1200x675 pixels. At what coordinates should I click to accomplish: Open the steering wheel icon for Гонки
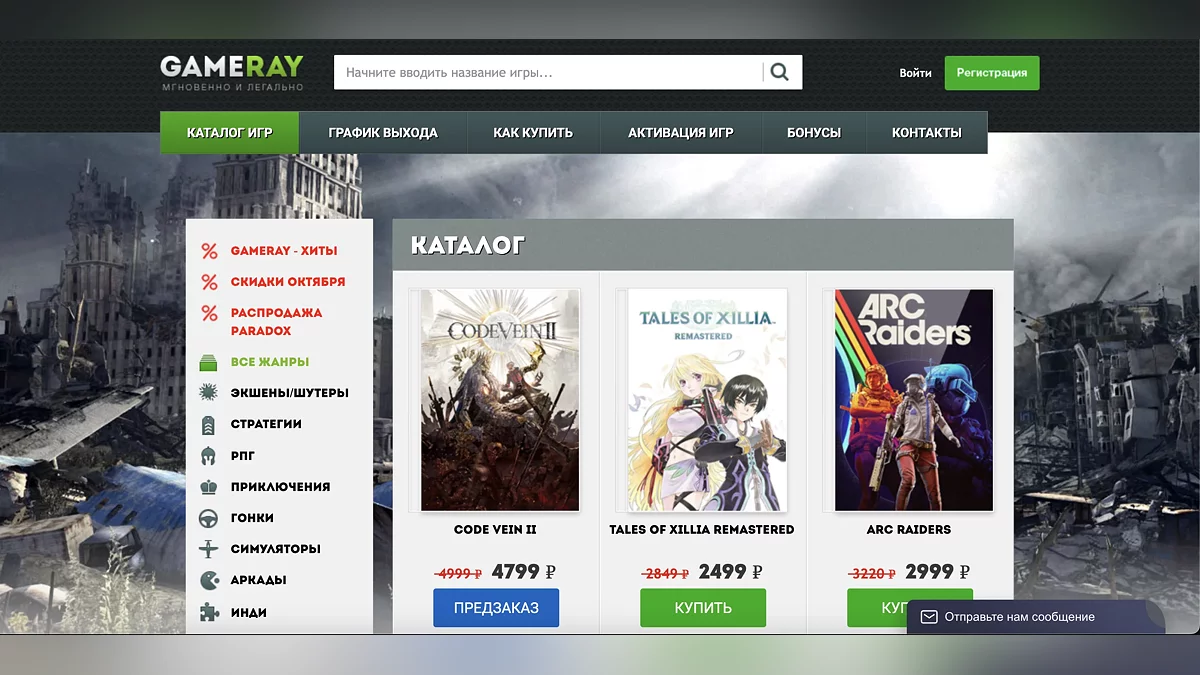point(209,518)
